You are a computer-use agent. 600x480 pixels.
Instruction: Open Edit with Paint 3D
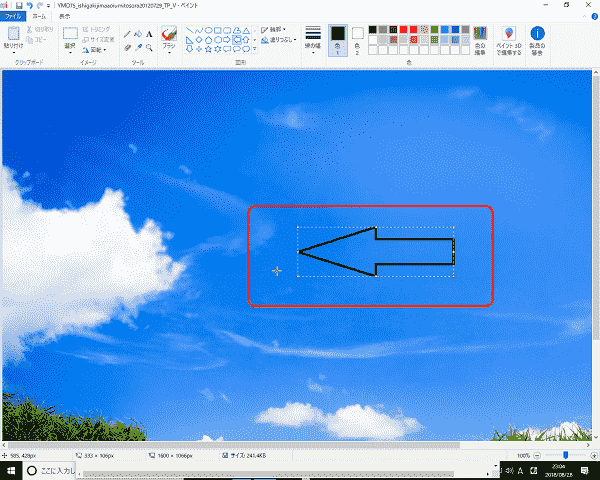pos(509,40)
